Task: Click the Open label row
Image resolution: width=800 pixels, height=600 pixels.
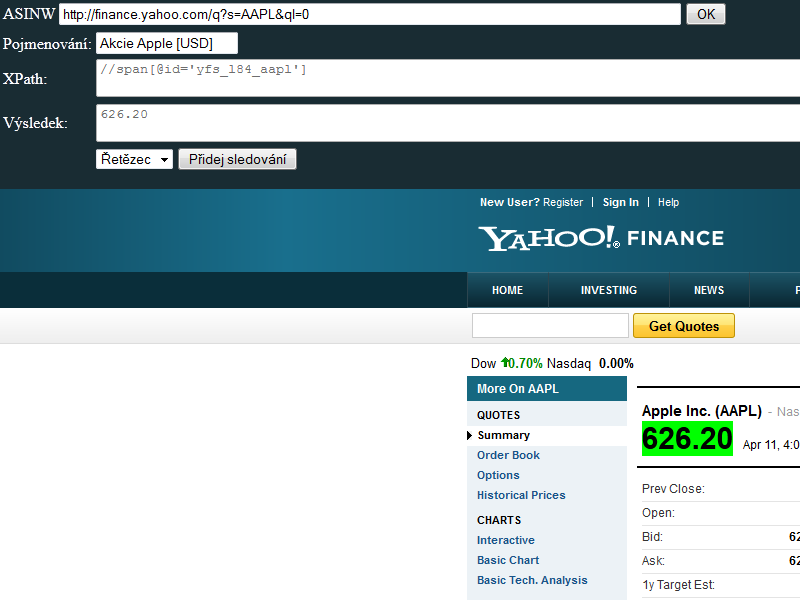Action: [x=658, y=513]
